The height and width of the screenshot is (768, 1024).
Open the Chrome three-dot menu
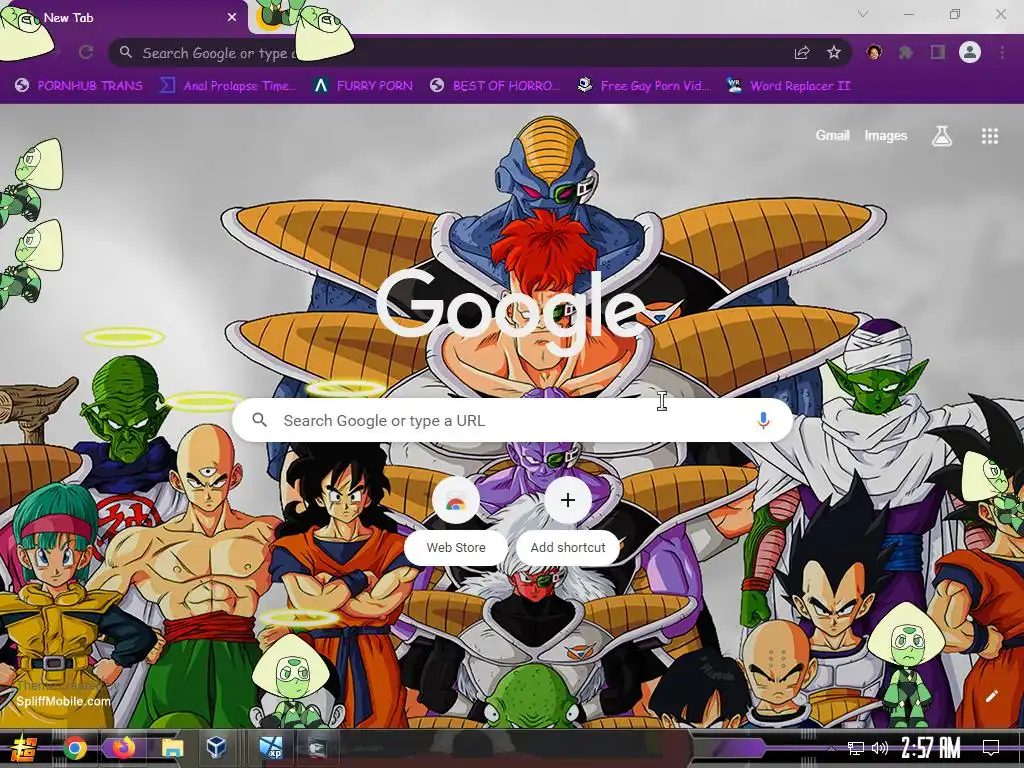[1002, 53]
